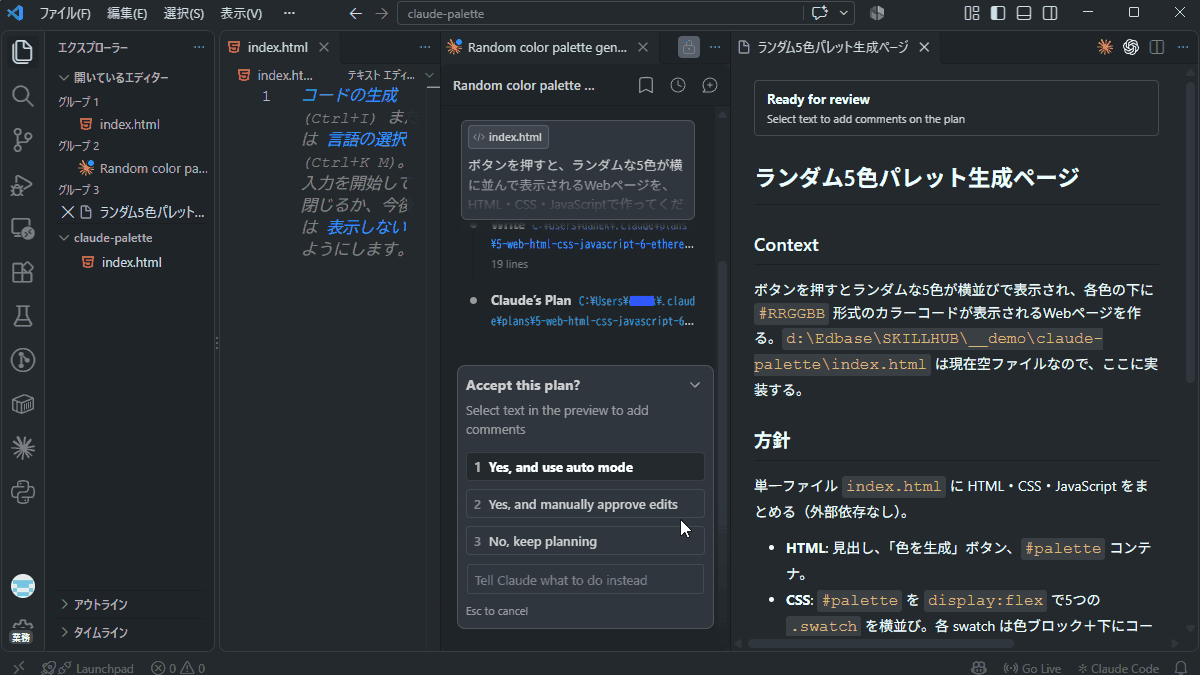The height and width of the screenshot is (675, 1200).
Task: Open chat history clock icon
Action: (678, 86)
